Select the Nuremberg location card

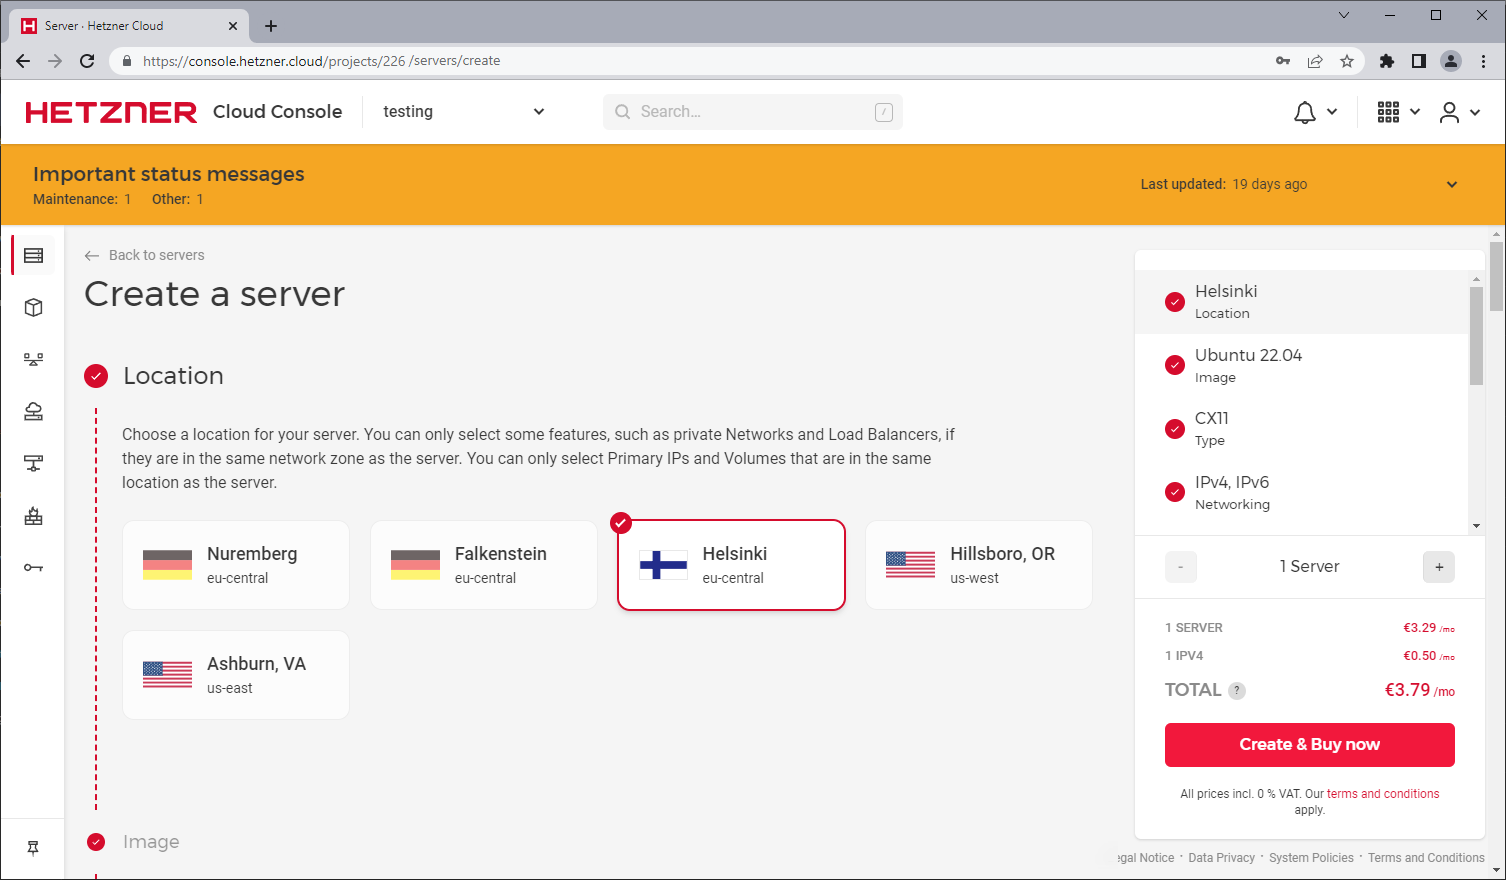click(236, 565)
